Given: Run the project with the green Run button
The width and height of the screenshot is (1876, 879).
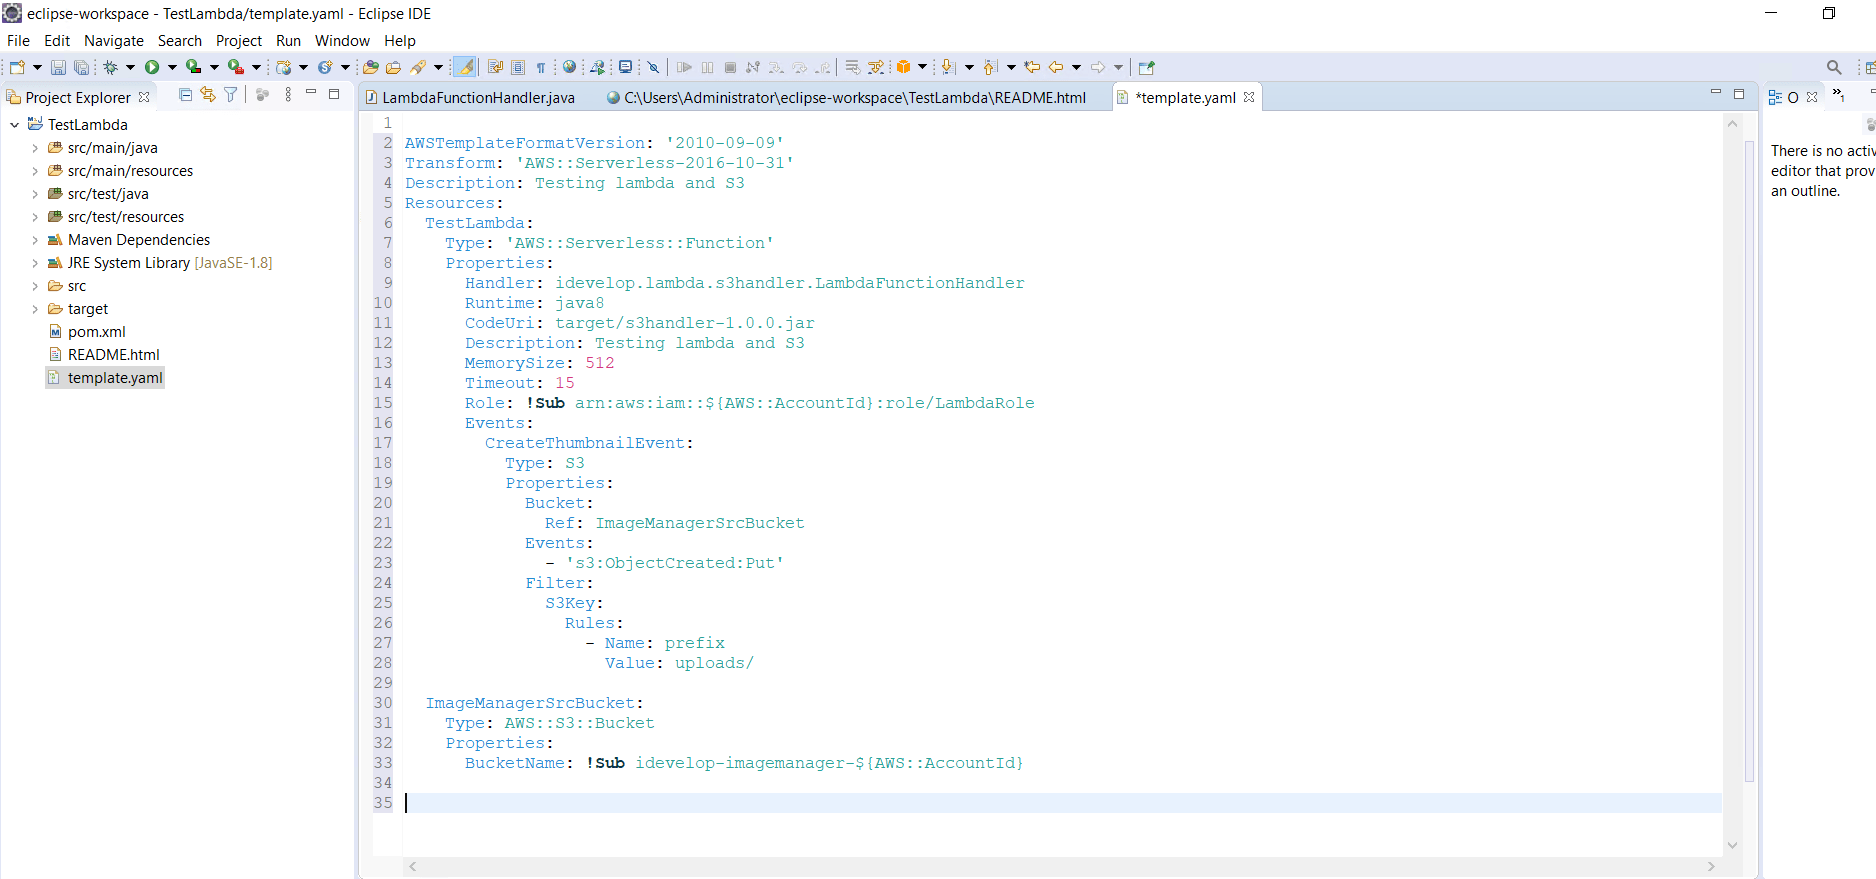Looking at the screenshot, I should (x=152, y=67).
